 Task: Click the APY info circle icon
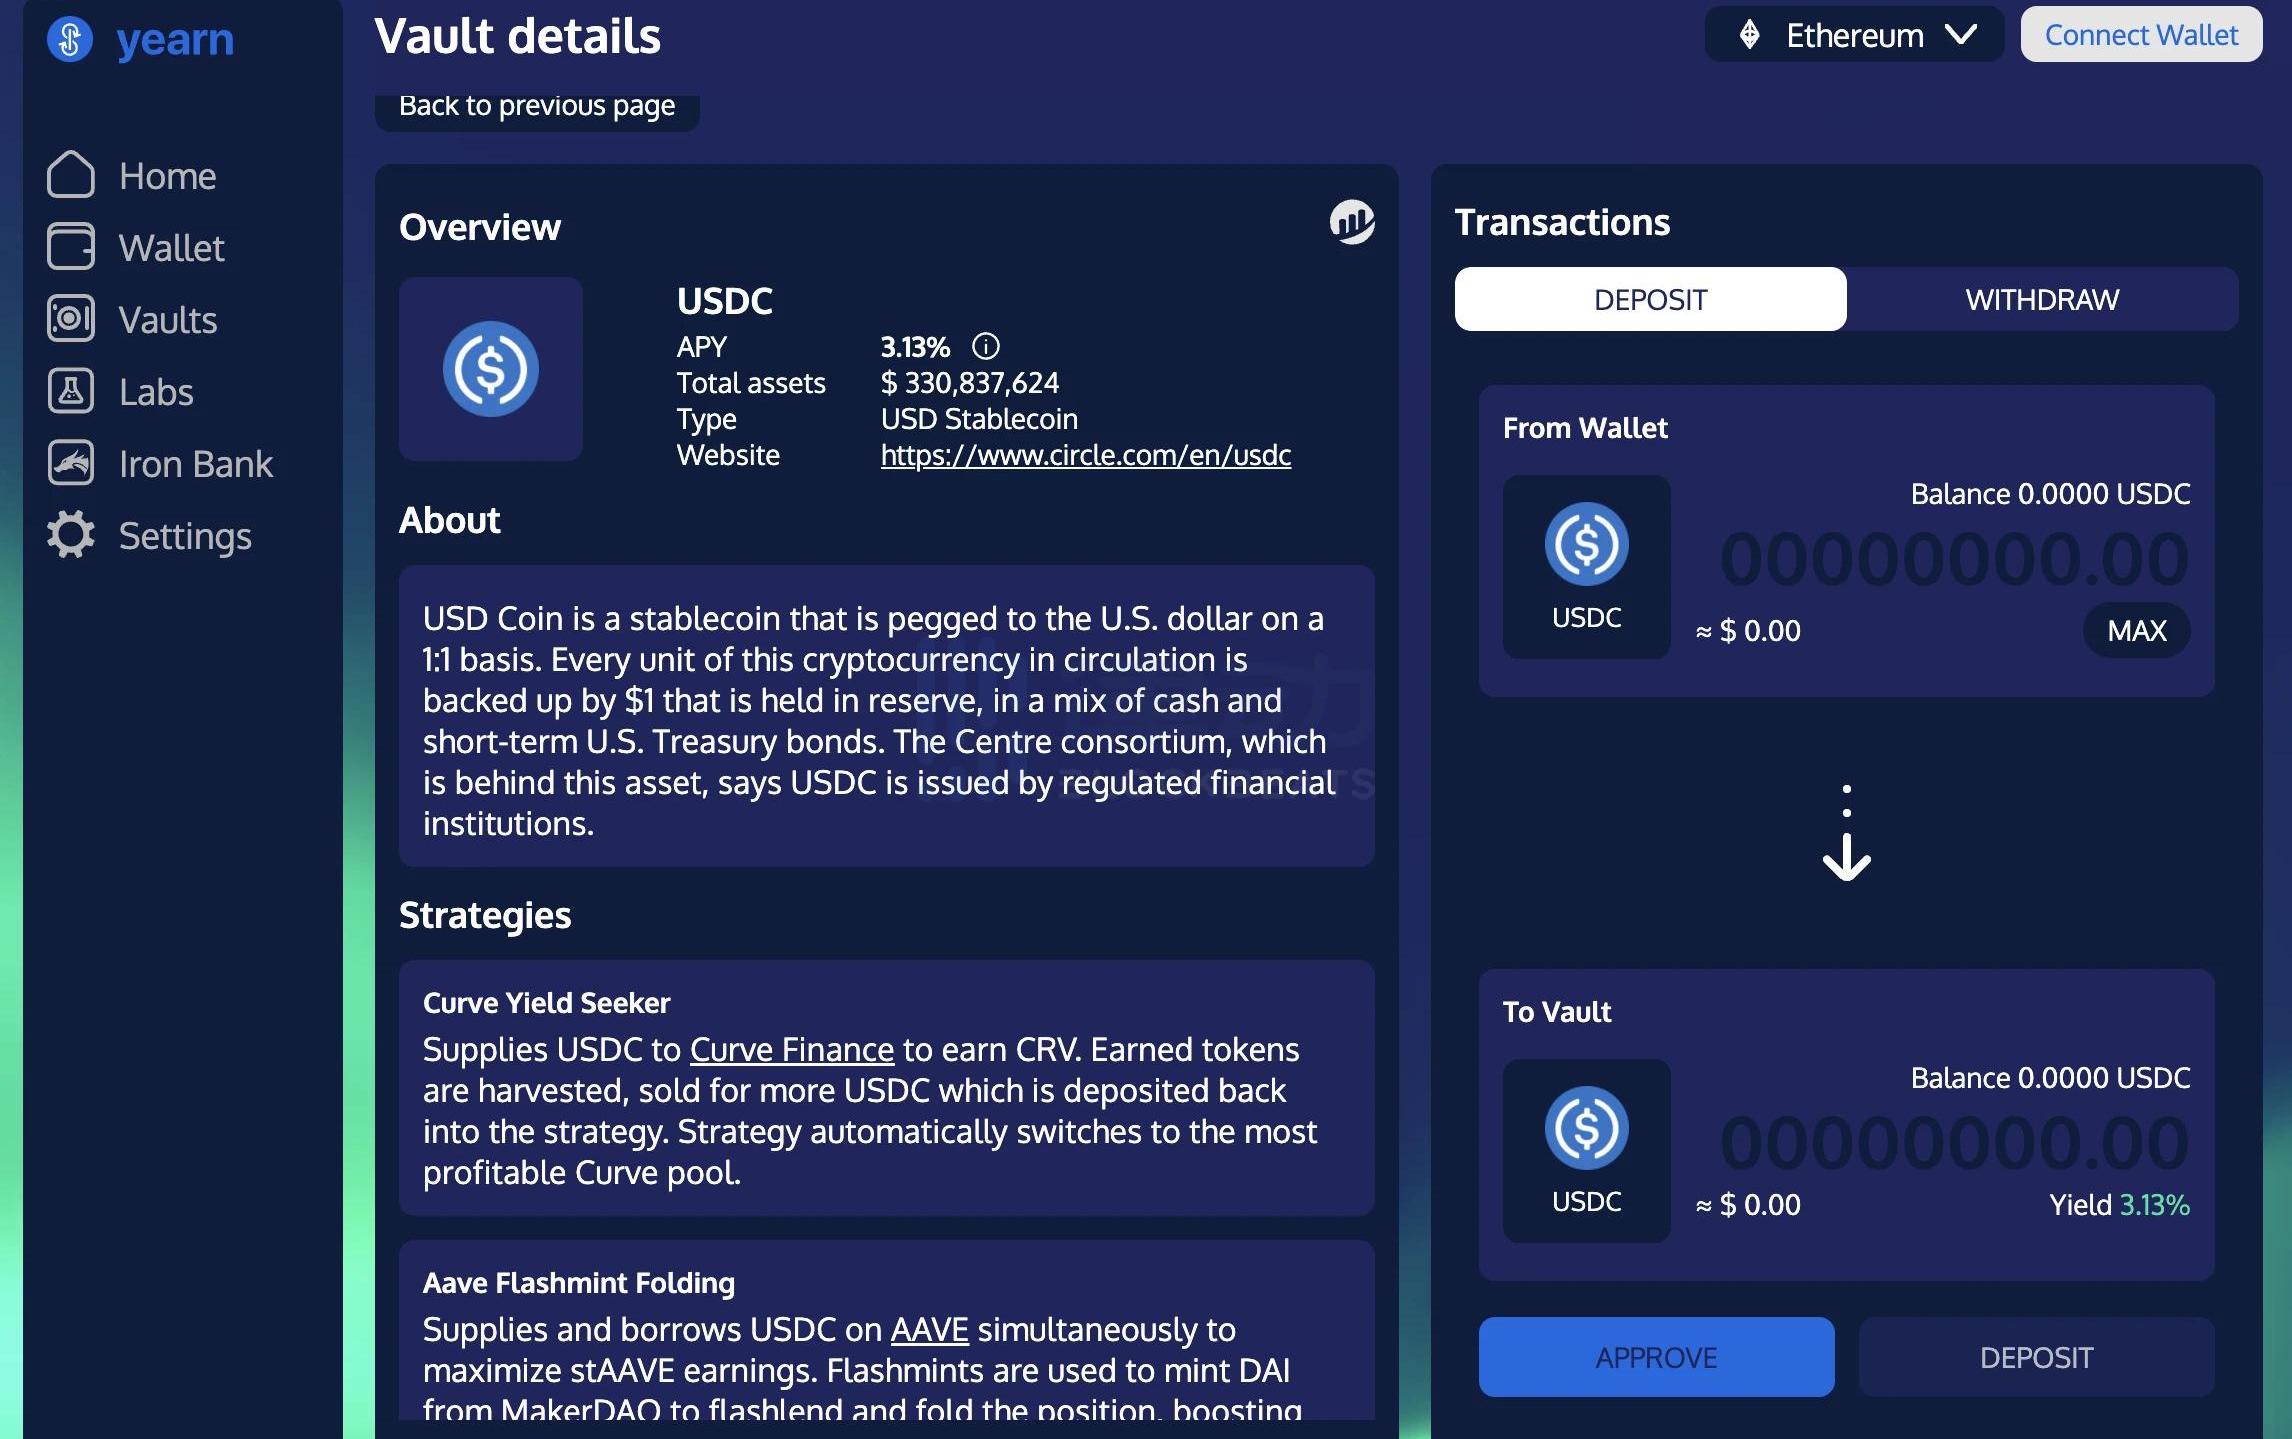click(985, 347)
